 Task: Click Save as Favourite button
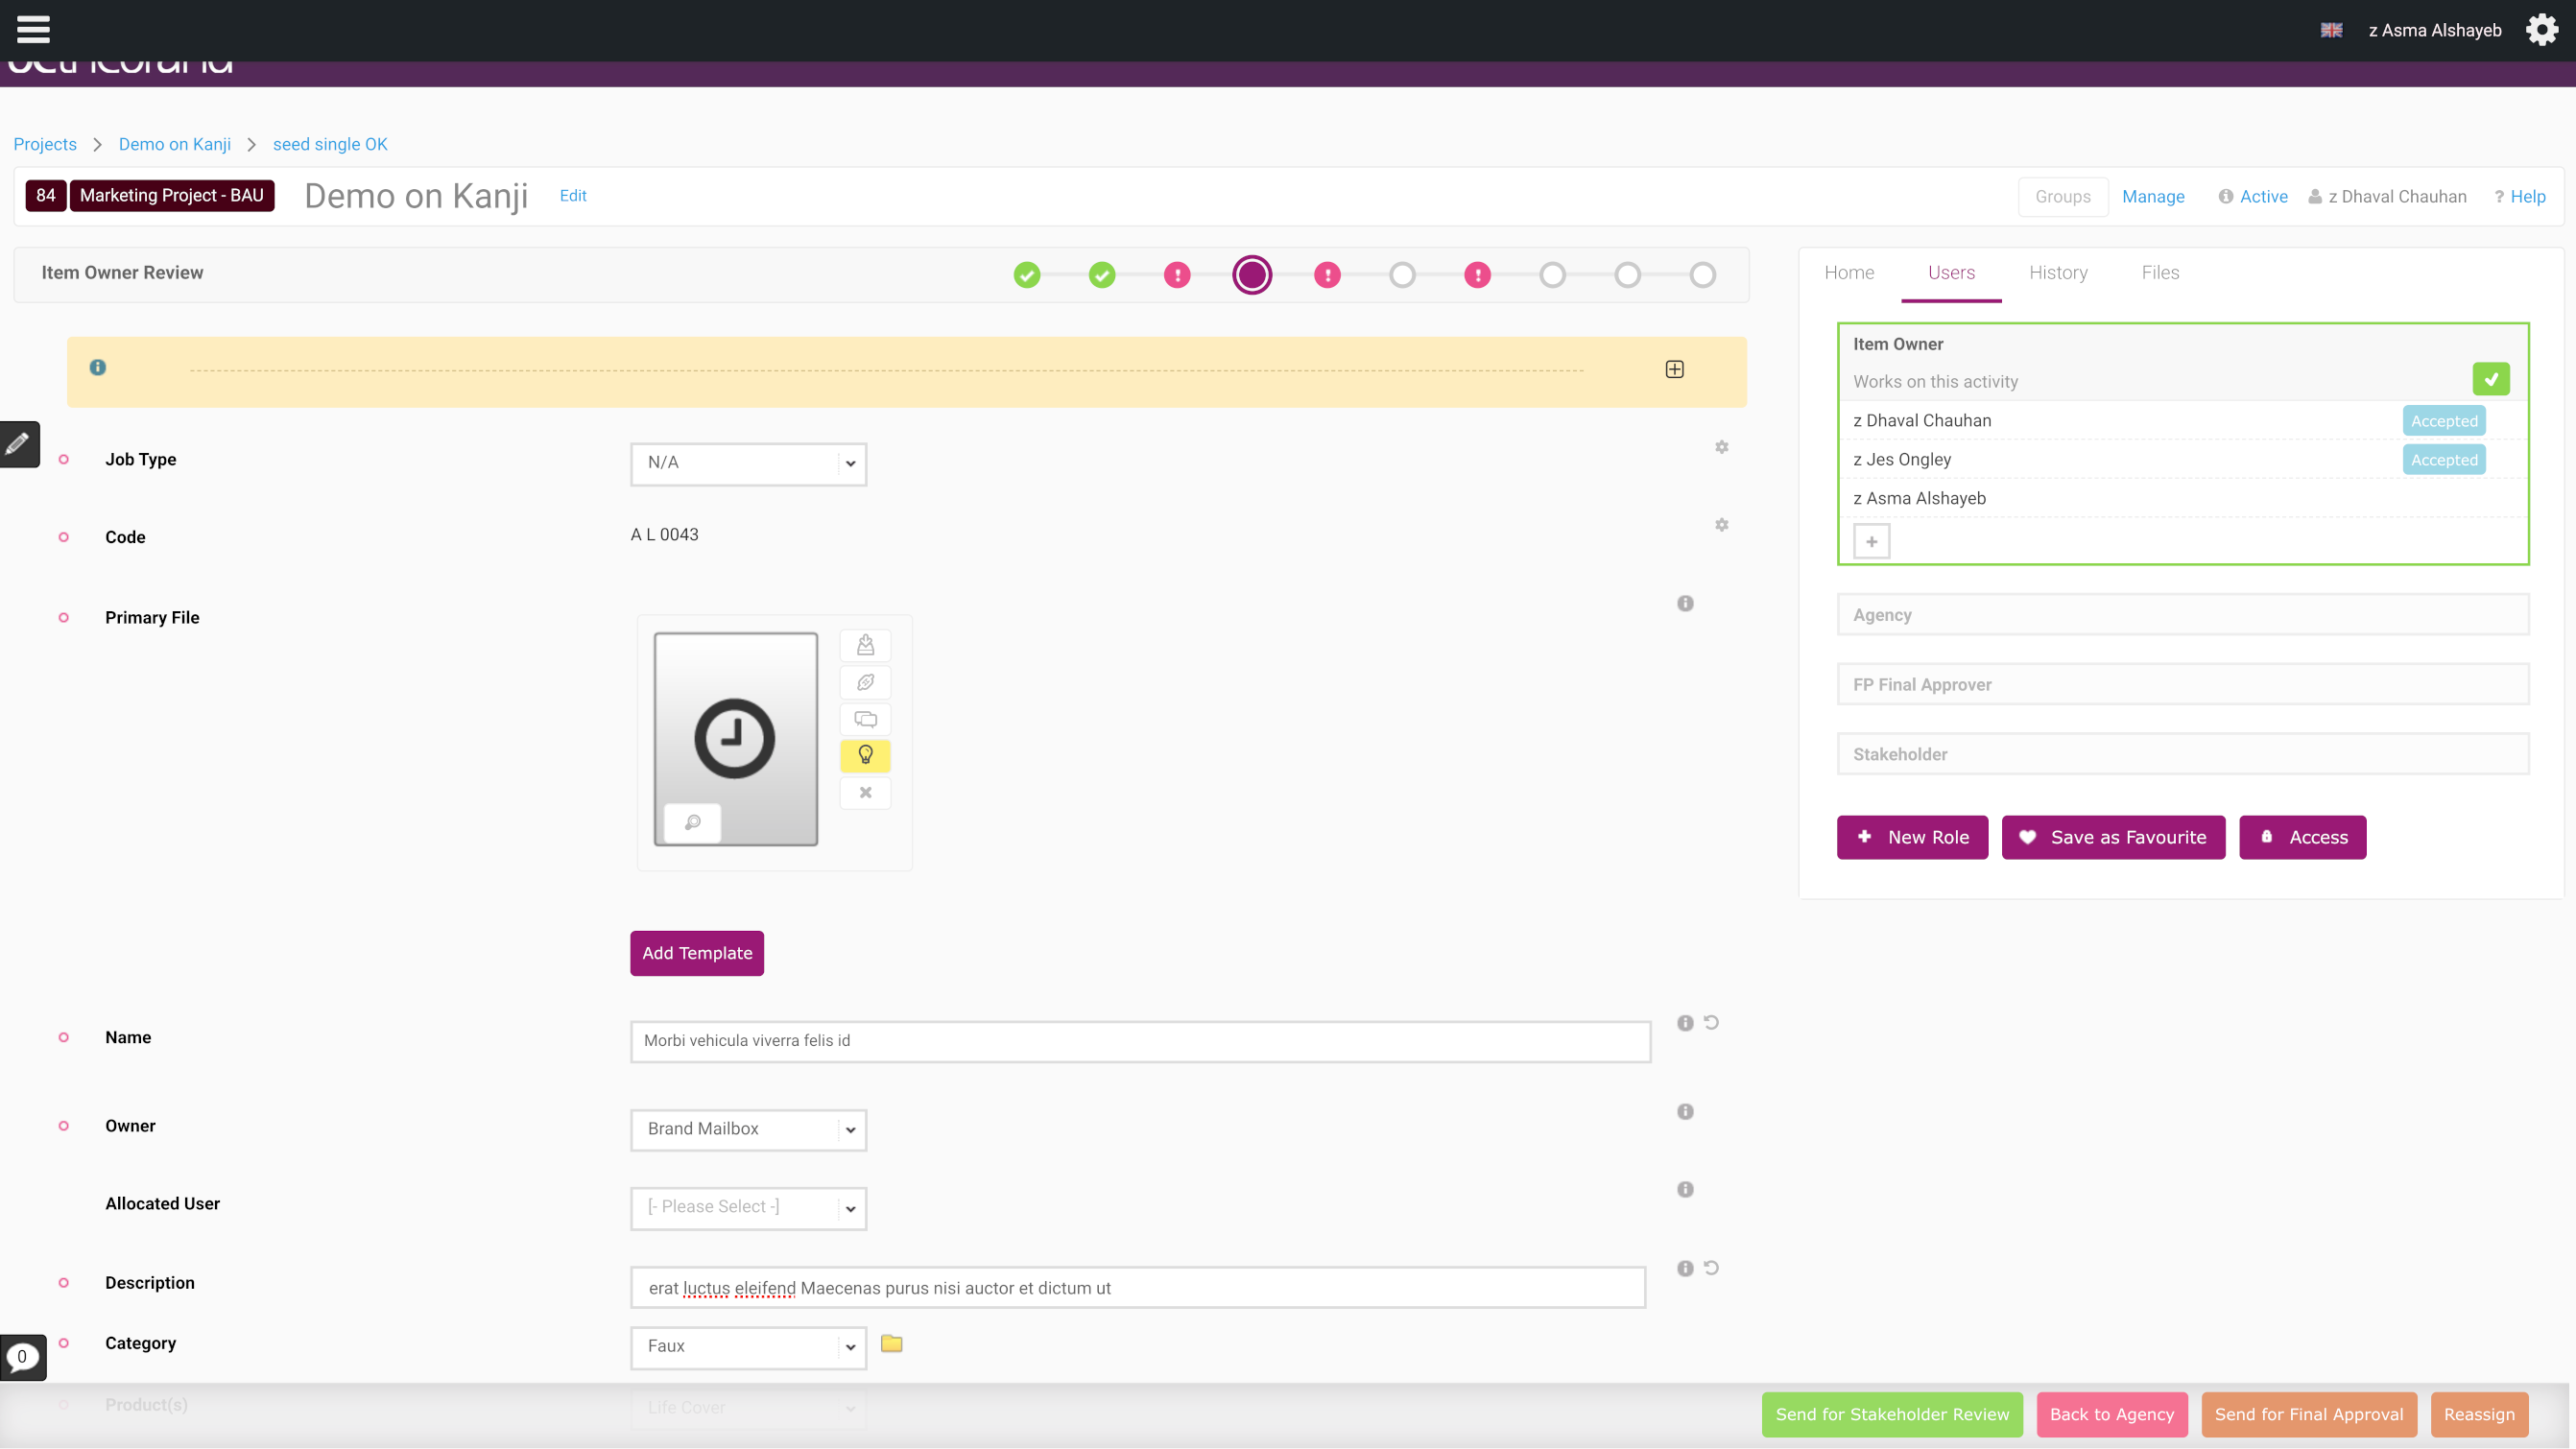(2113, 838)
